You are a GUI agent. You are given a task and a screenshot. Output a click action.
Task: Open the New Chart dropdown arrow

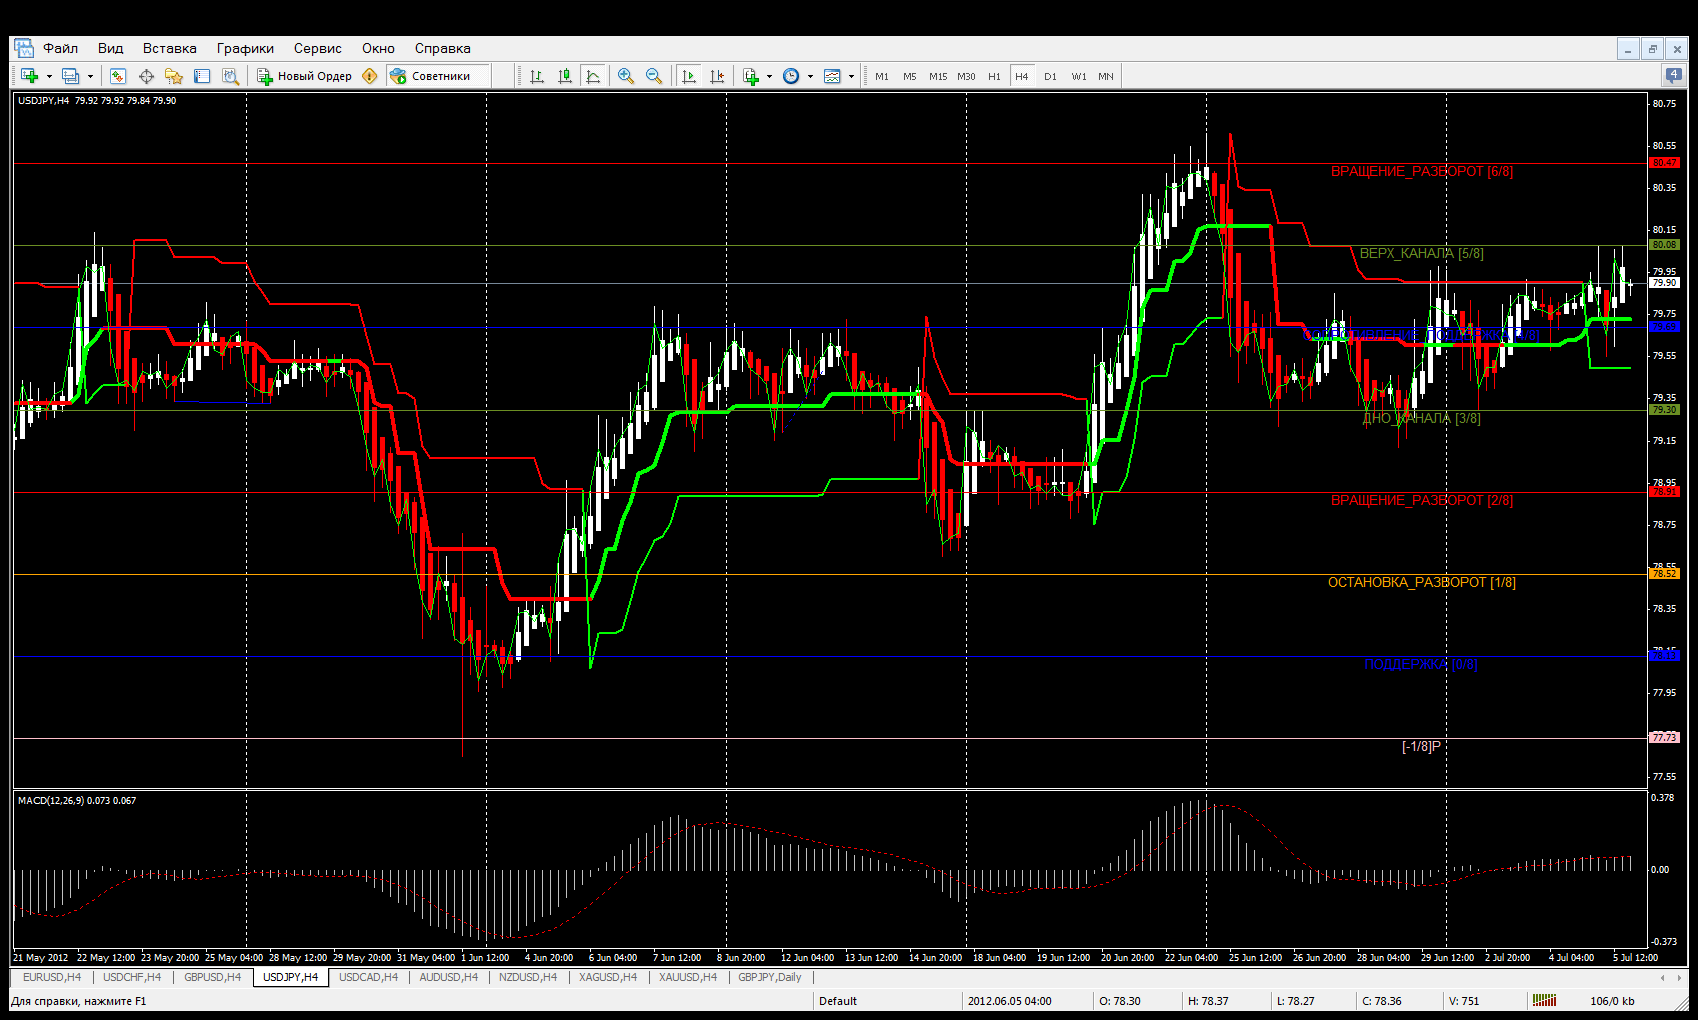click(48, 76)
